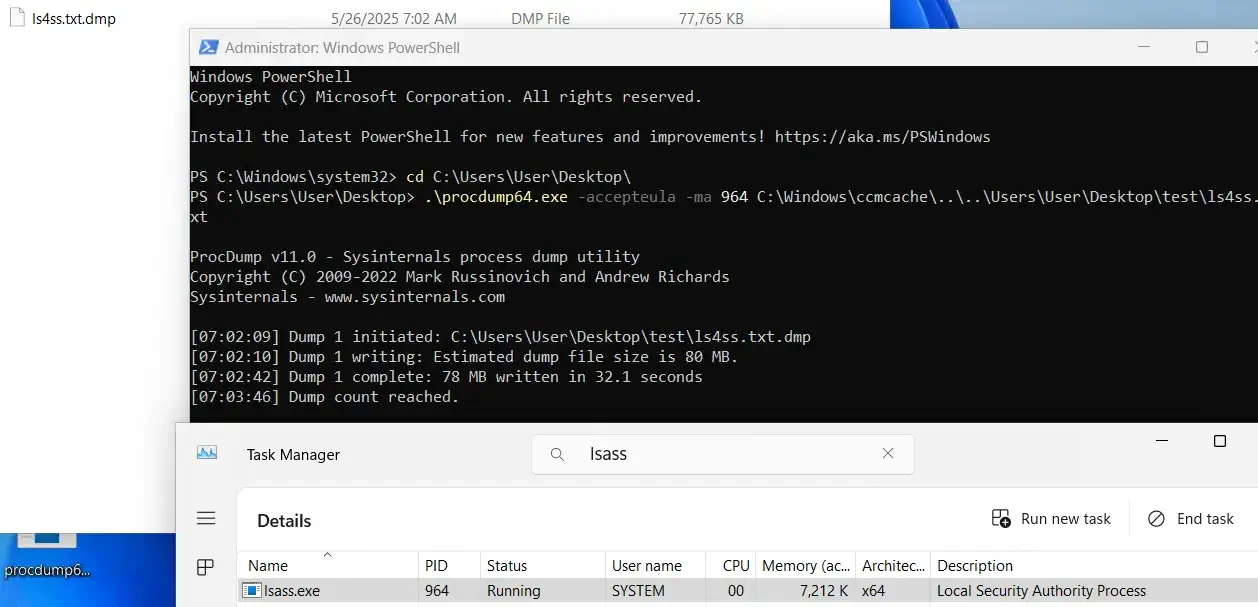The width and height of the screenshot is (1258, 607).
Task: Sort processes by the CPU column header
Action: tap(735, 565)
